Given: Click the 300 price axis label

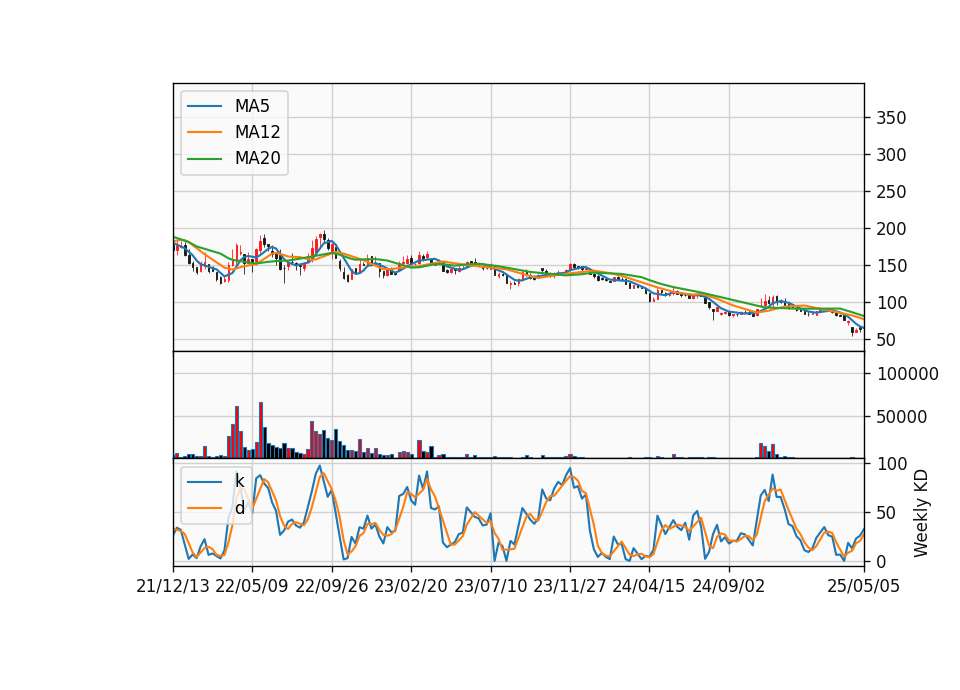Looking at the screenshot, I should click(x=891, y=155).
